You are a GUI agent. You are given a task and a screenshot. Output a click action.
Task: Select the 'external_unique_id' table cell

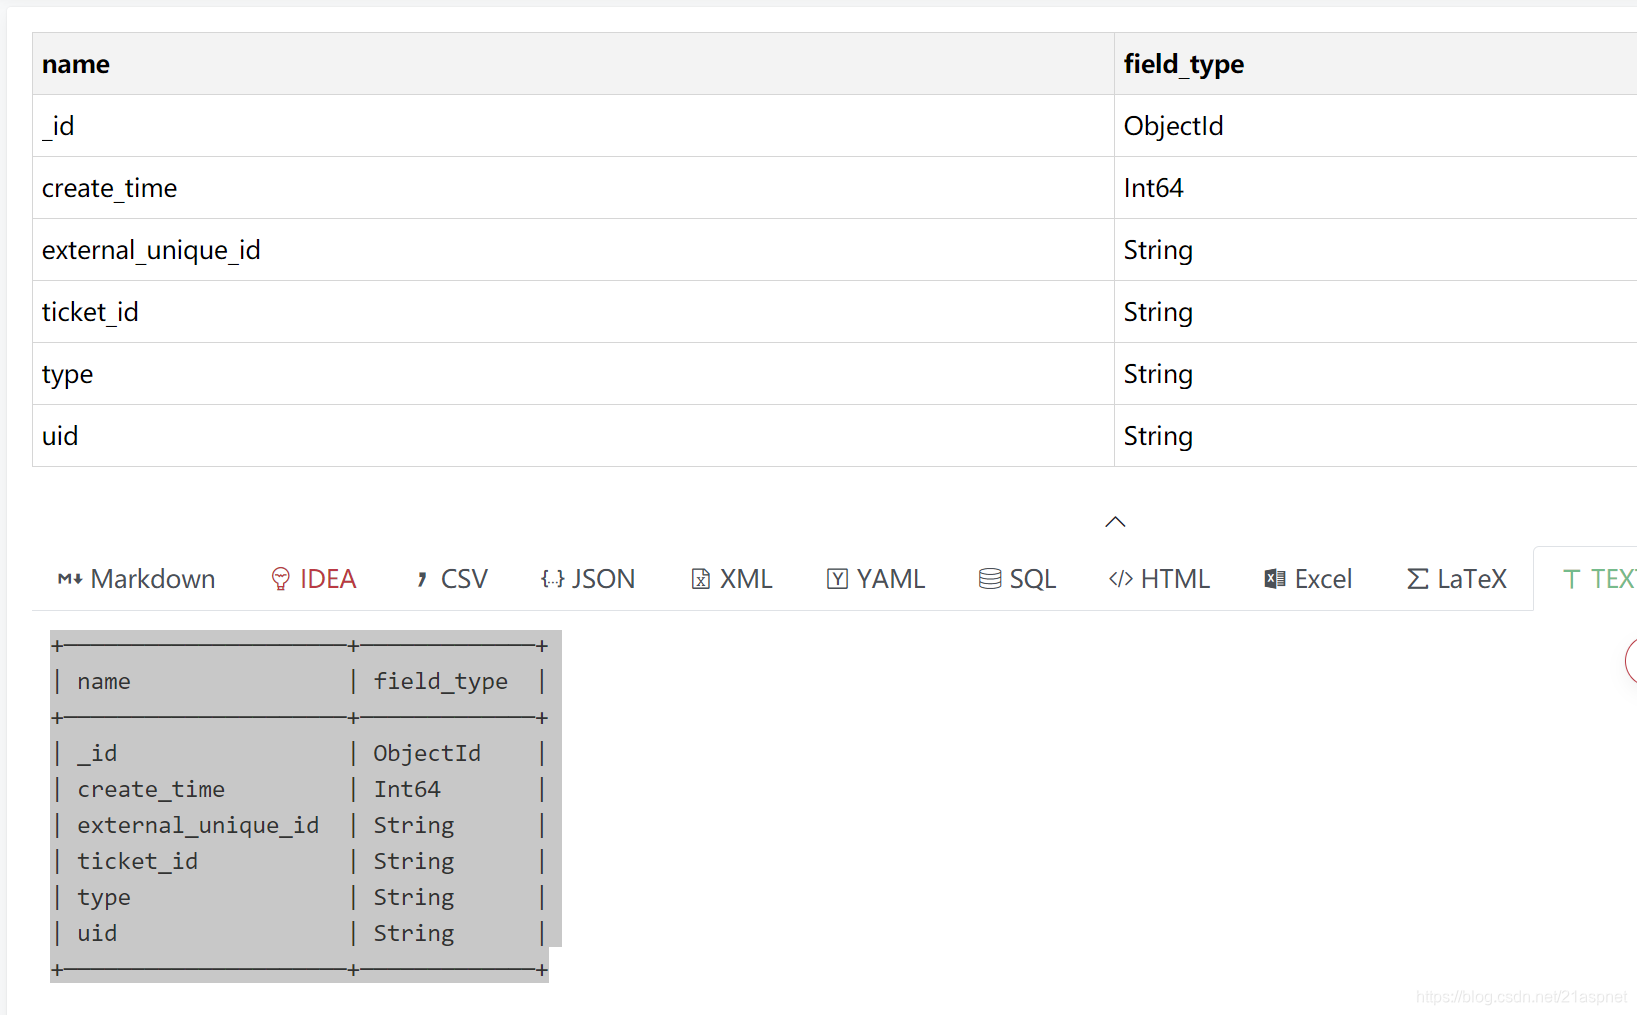573,250
